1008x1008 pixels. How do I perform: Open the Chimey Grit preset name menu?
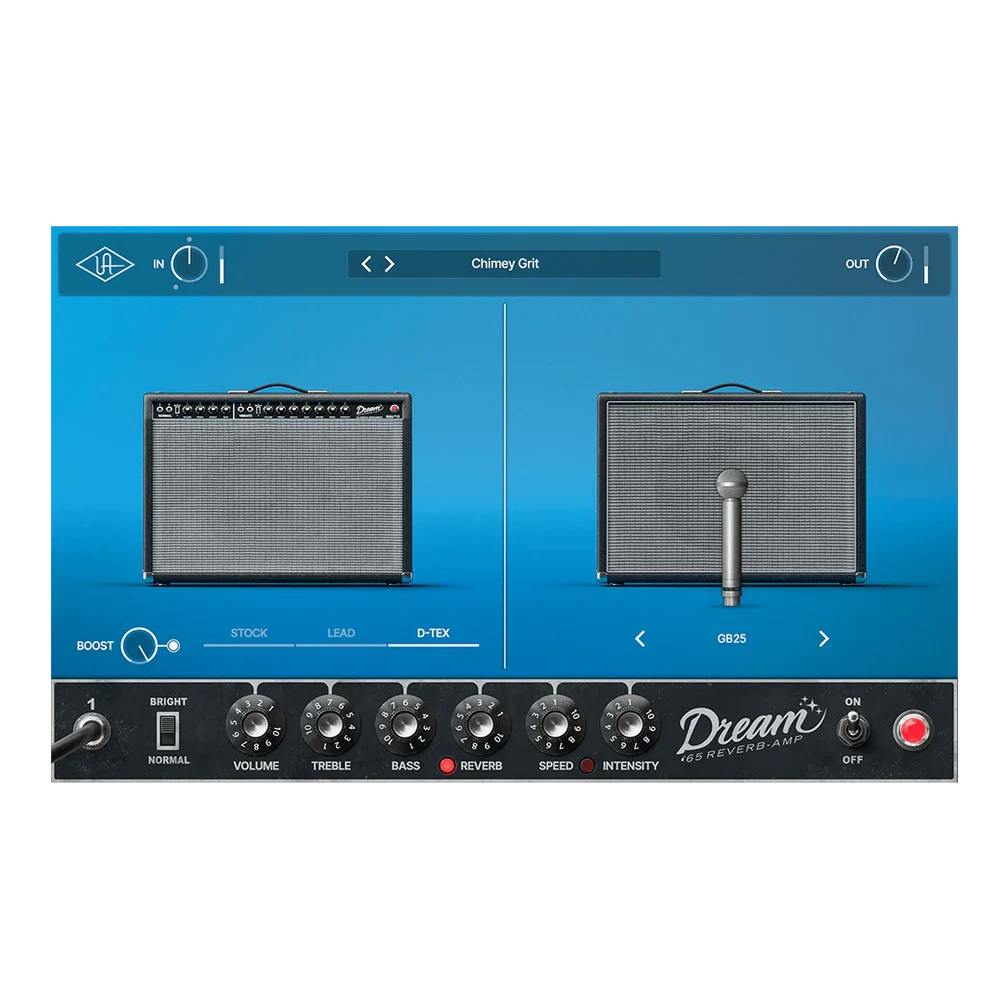click(505, 264)
